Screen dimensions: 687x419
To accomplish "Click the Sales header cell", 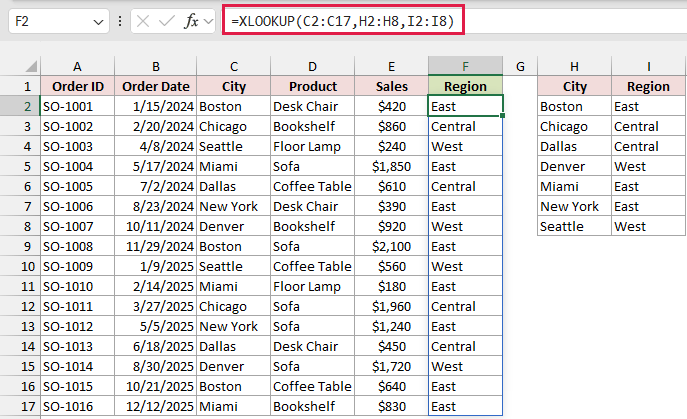I will 391,86.
